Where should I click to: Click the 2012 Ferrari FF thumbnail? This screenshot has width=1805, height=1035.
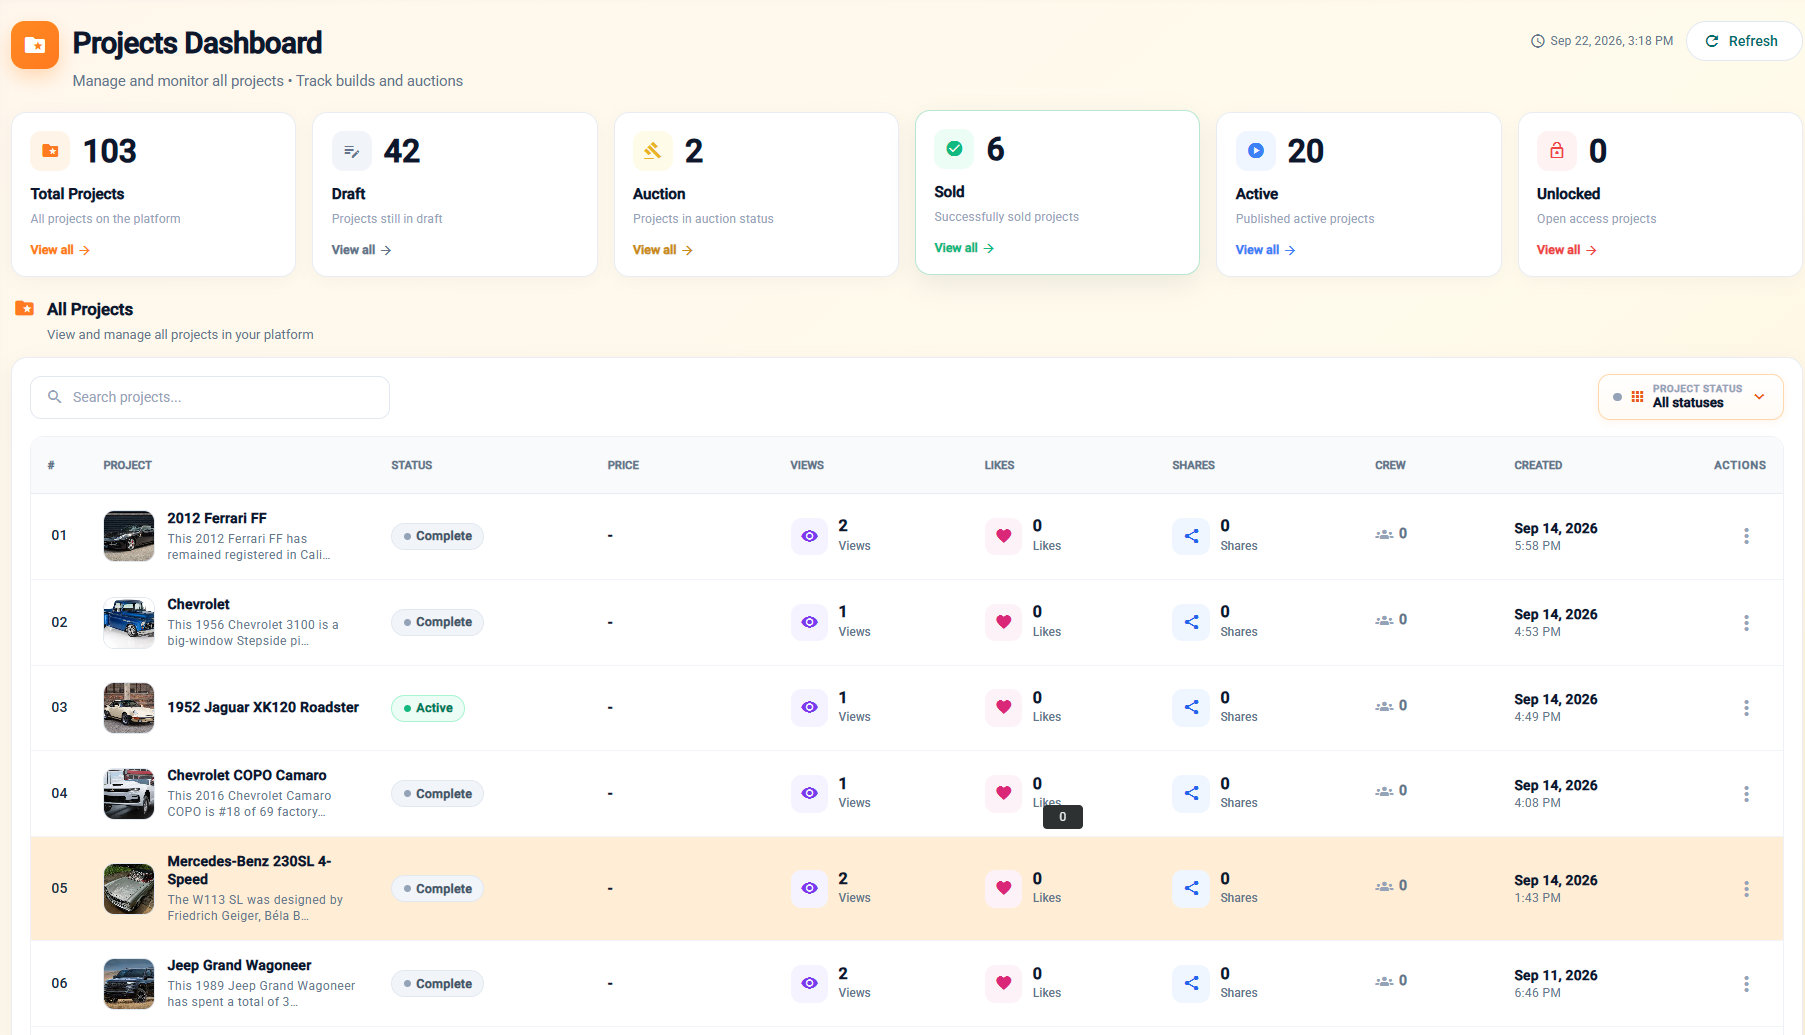[x=129, y=536]
